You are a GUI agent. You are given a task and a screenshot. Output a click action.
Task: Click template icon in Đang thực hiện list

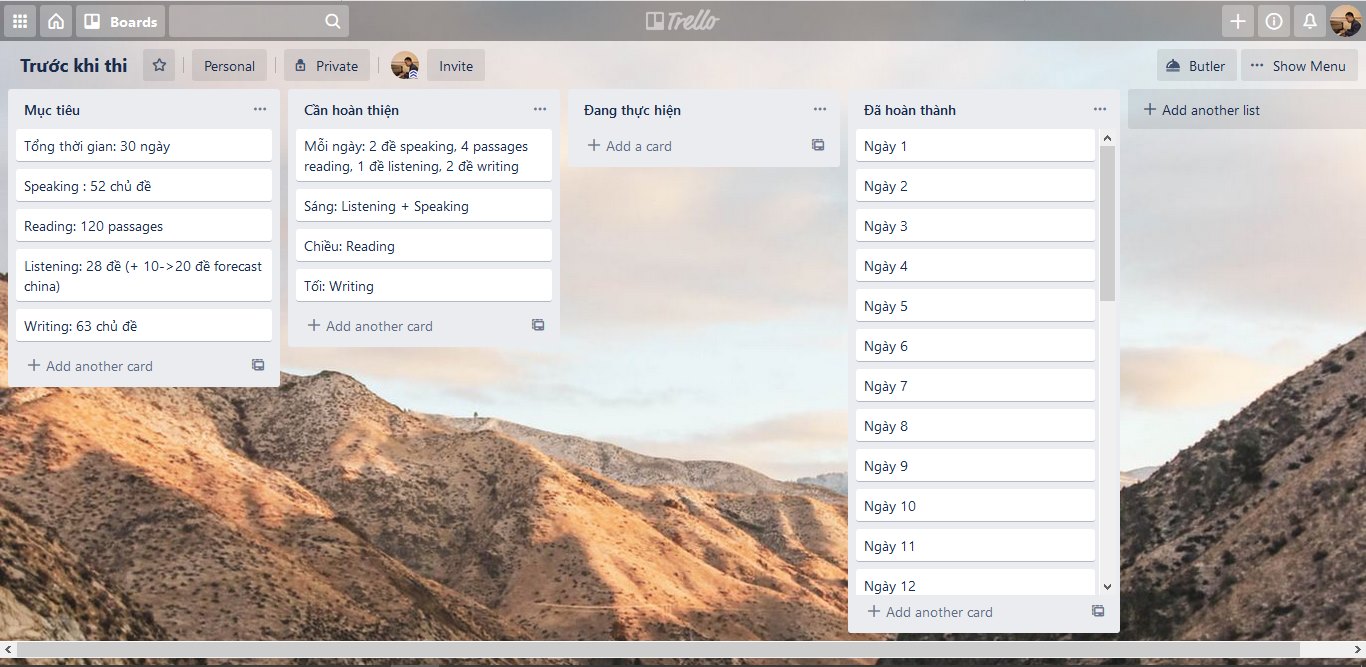click(x=818, y=146)
